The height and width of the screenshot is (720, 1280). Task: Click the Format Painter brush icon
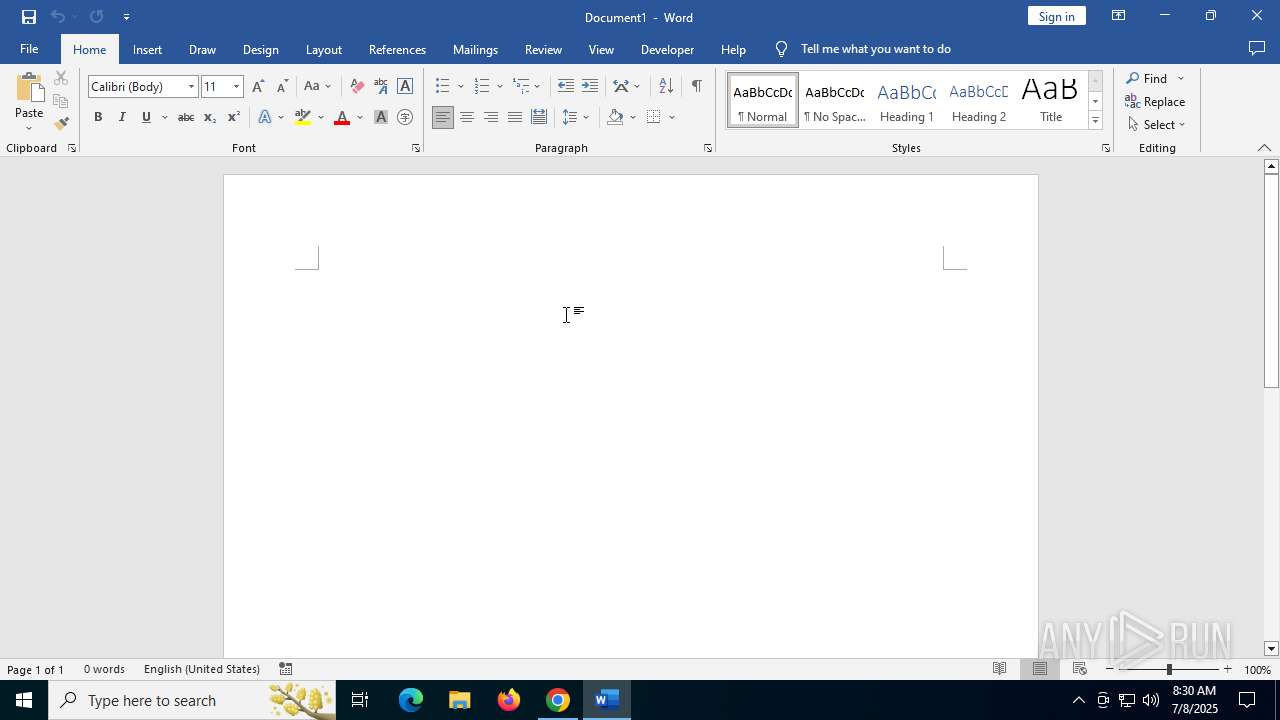click(61, 124)
